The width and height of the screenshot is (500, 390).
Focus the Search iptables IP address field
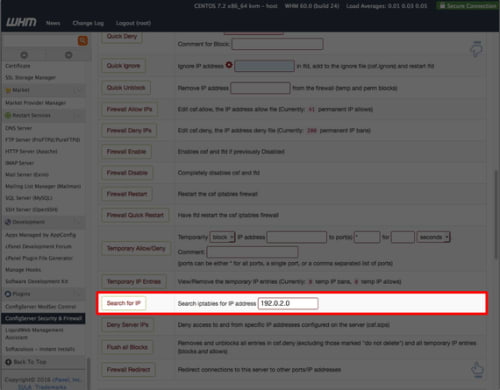[288, 303]
